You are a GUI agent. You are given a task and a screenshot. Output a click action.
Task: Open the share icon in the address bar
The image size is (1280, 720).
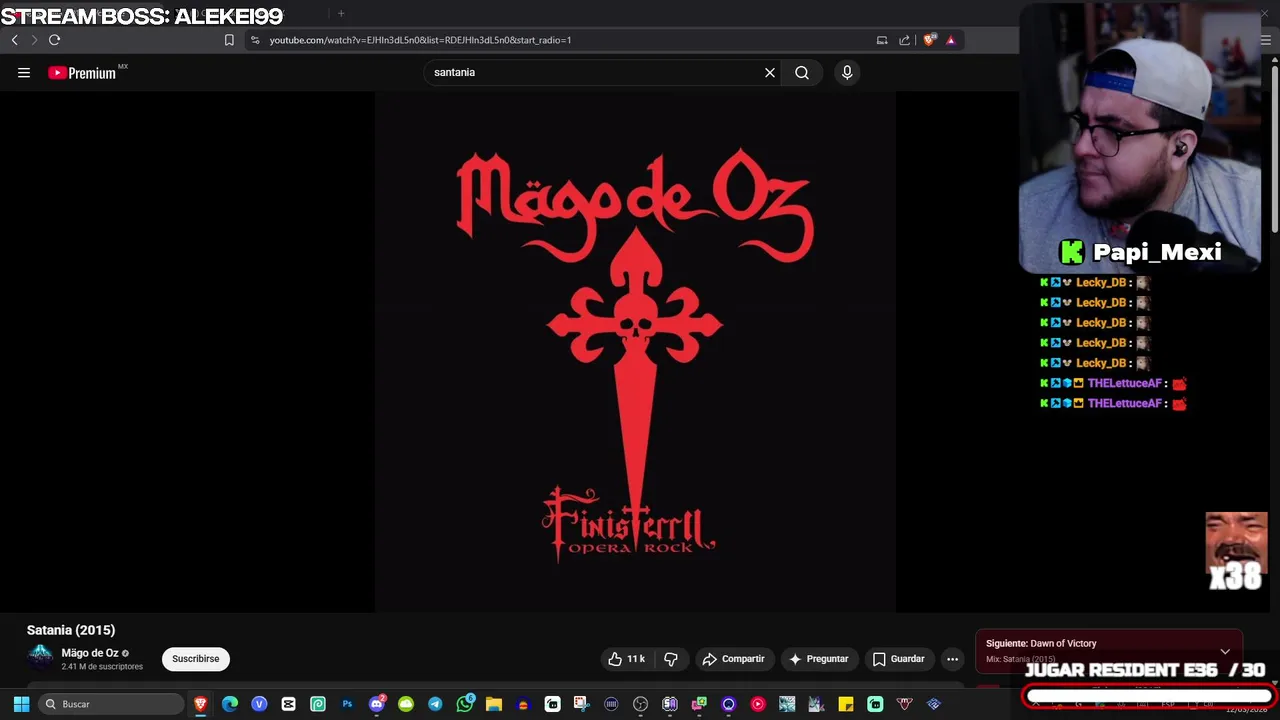[x=905, y=40]
